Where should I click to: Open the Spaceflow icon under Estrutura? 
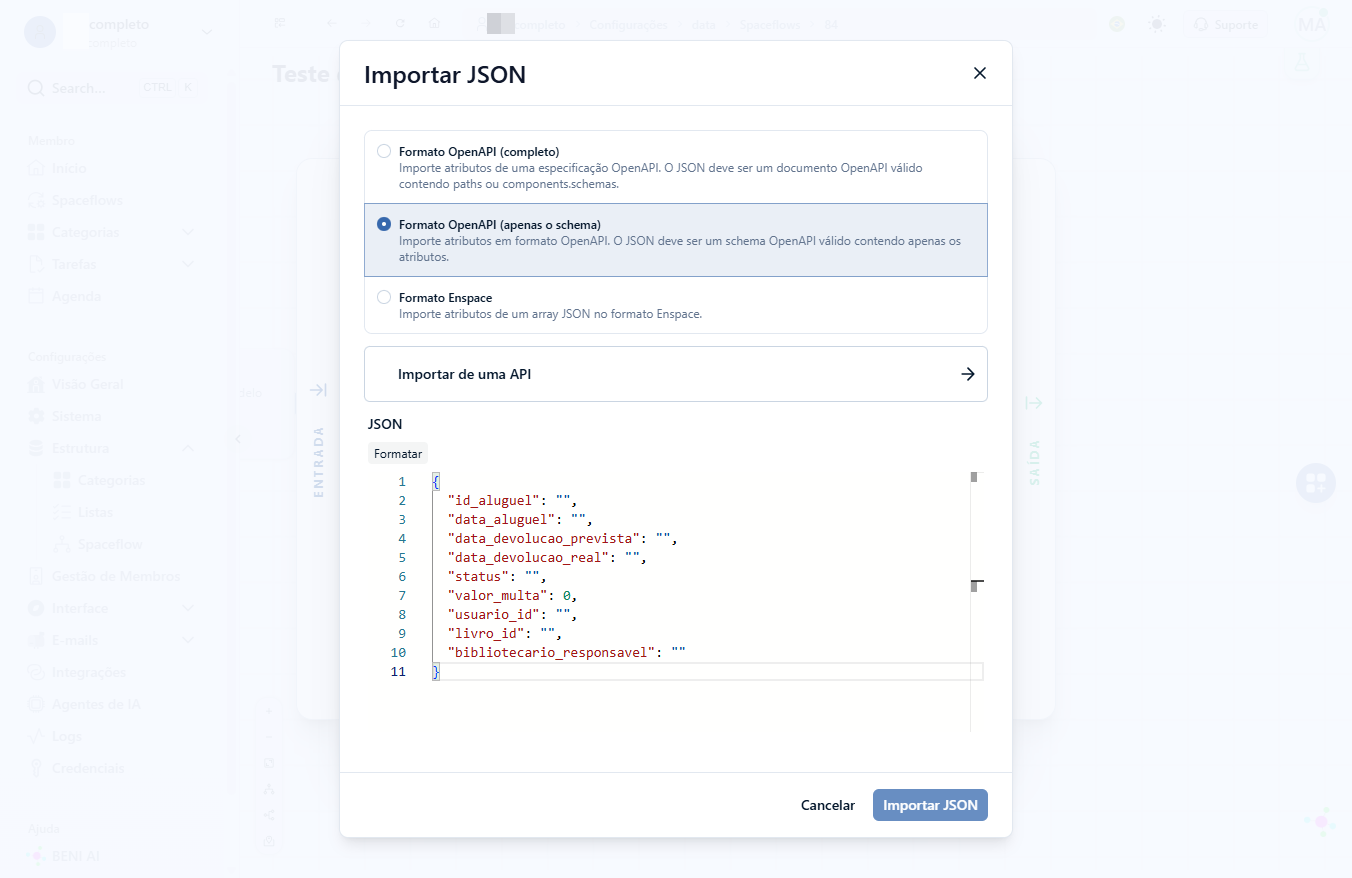tap(62, 544)
